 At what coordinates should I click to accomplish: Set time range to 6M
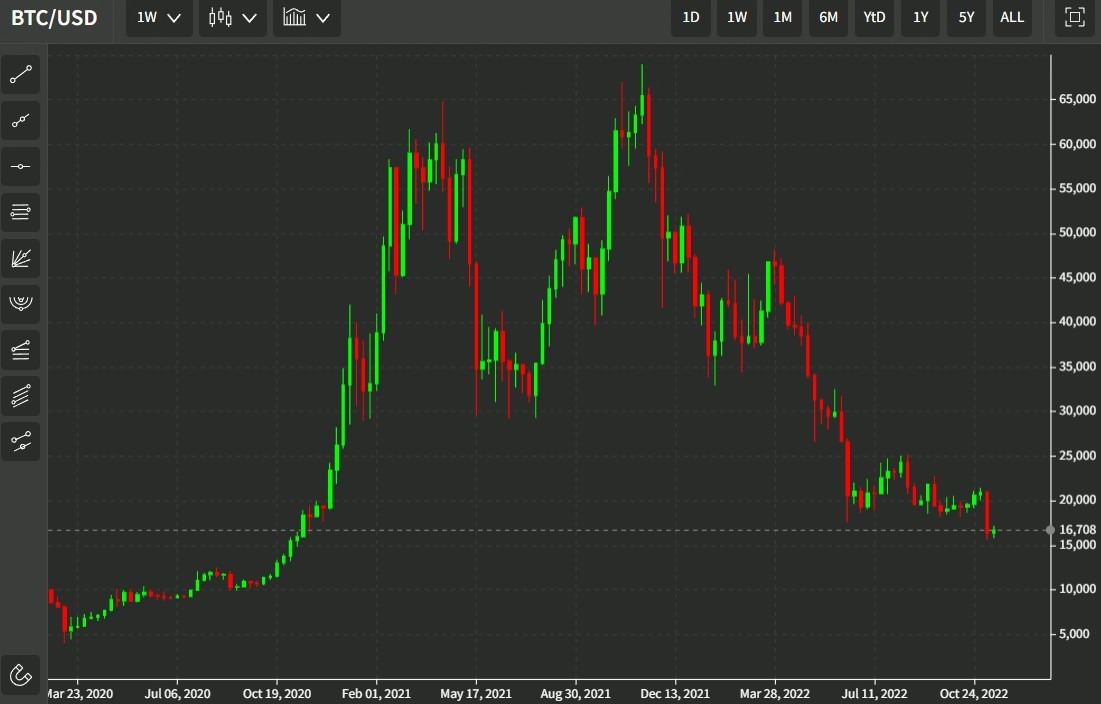829,18
